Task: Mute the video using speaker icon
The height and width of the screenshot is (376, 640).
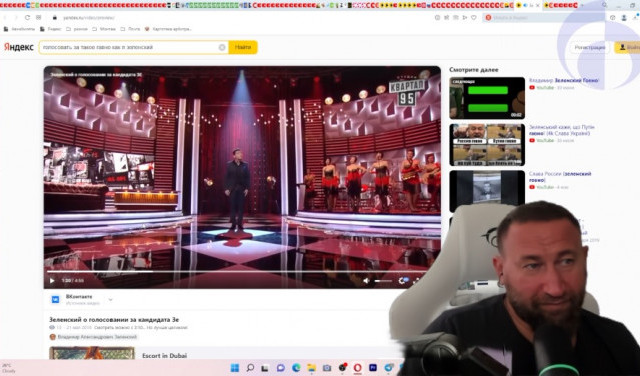Action: point(366,280)
